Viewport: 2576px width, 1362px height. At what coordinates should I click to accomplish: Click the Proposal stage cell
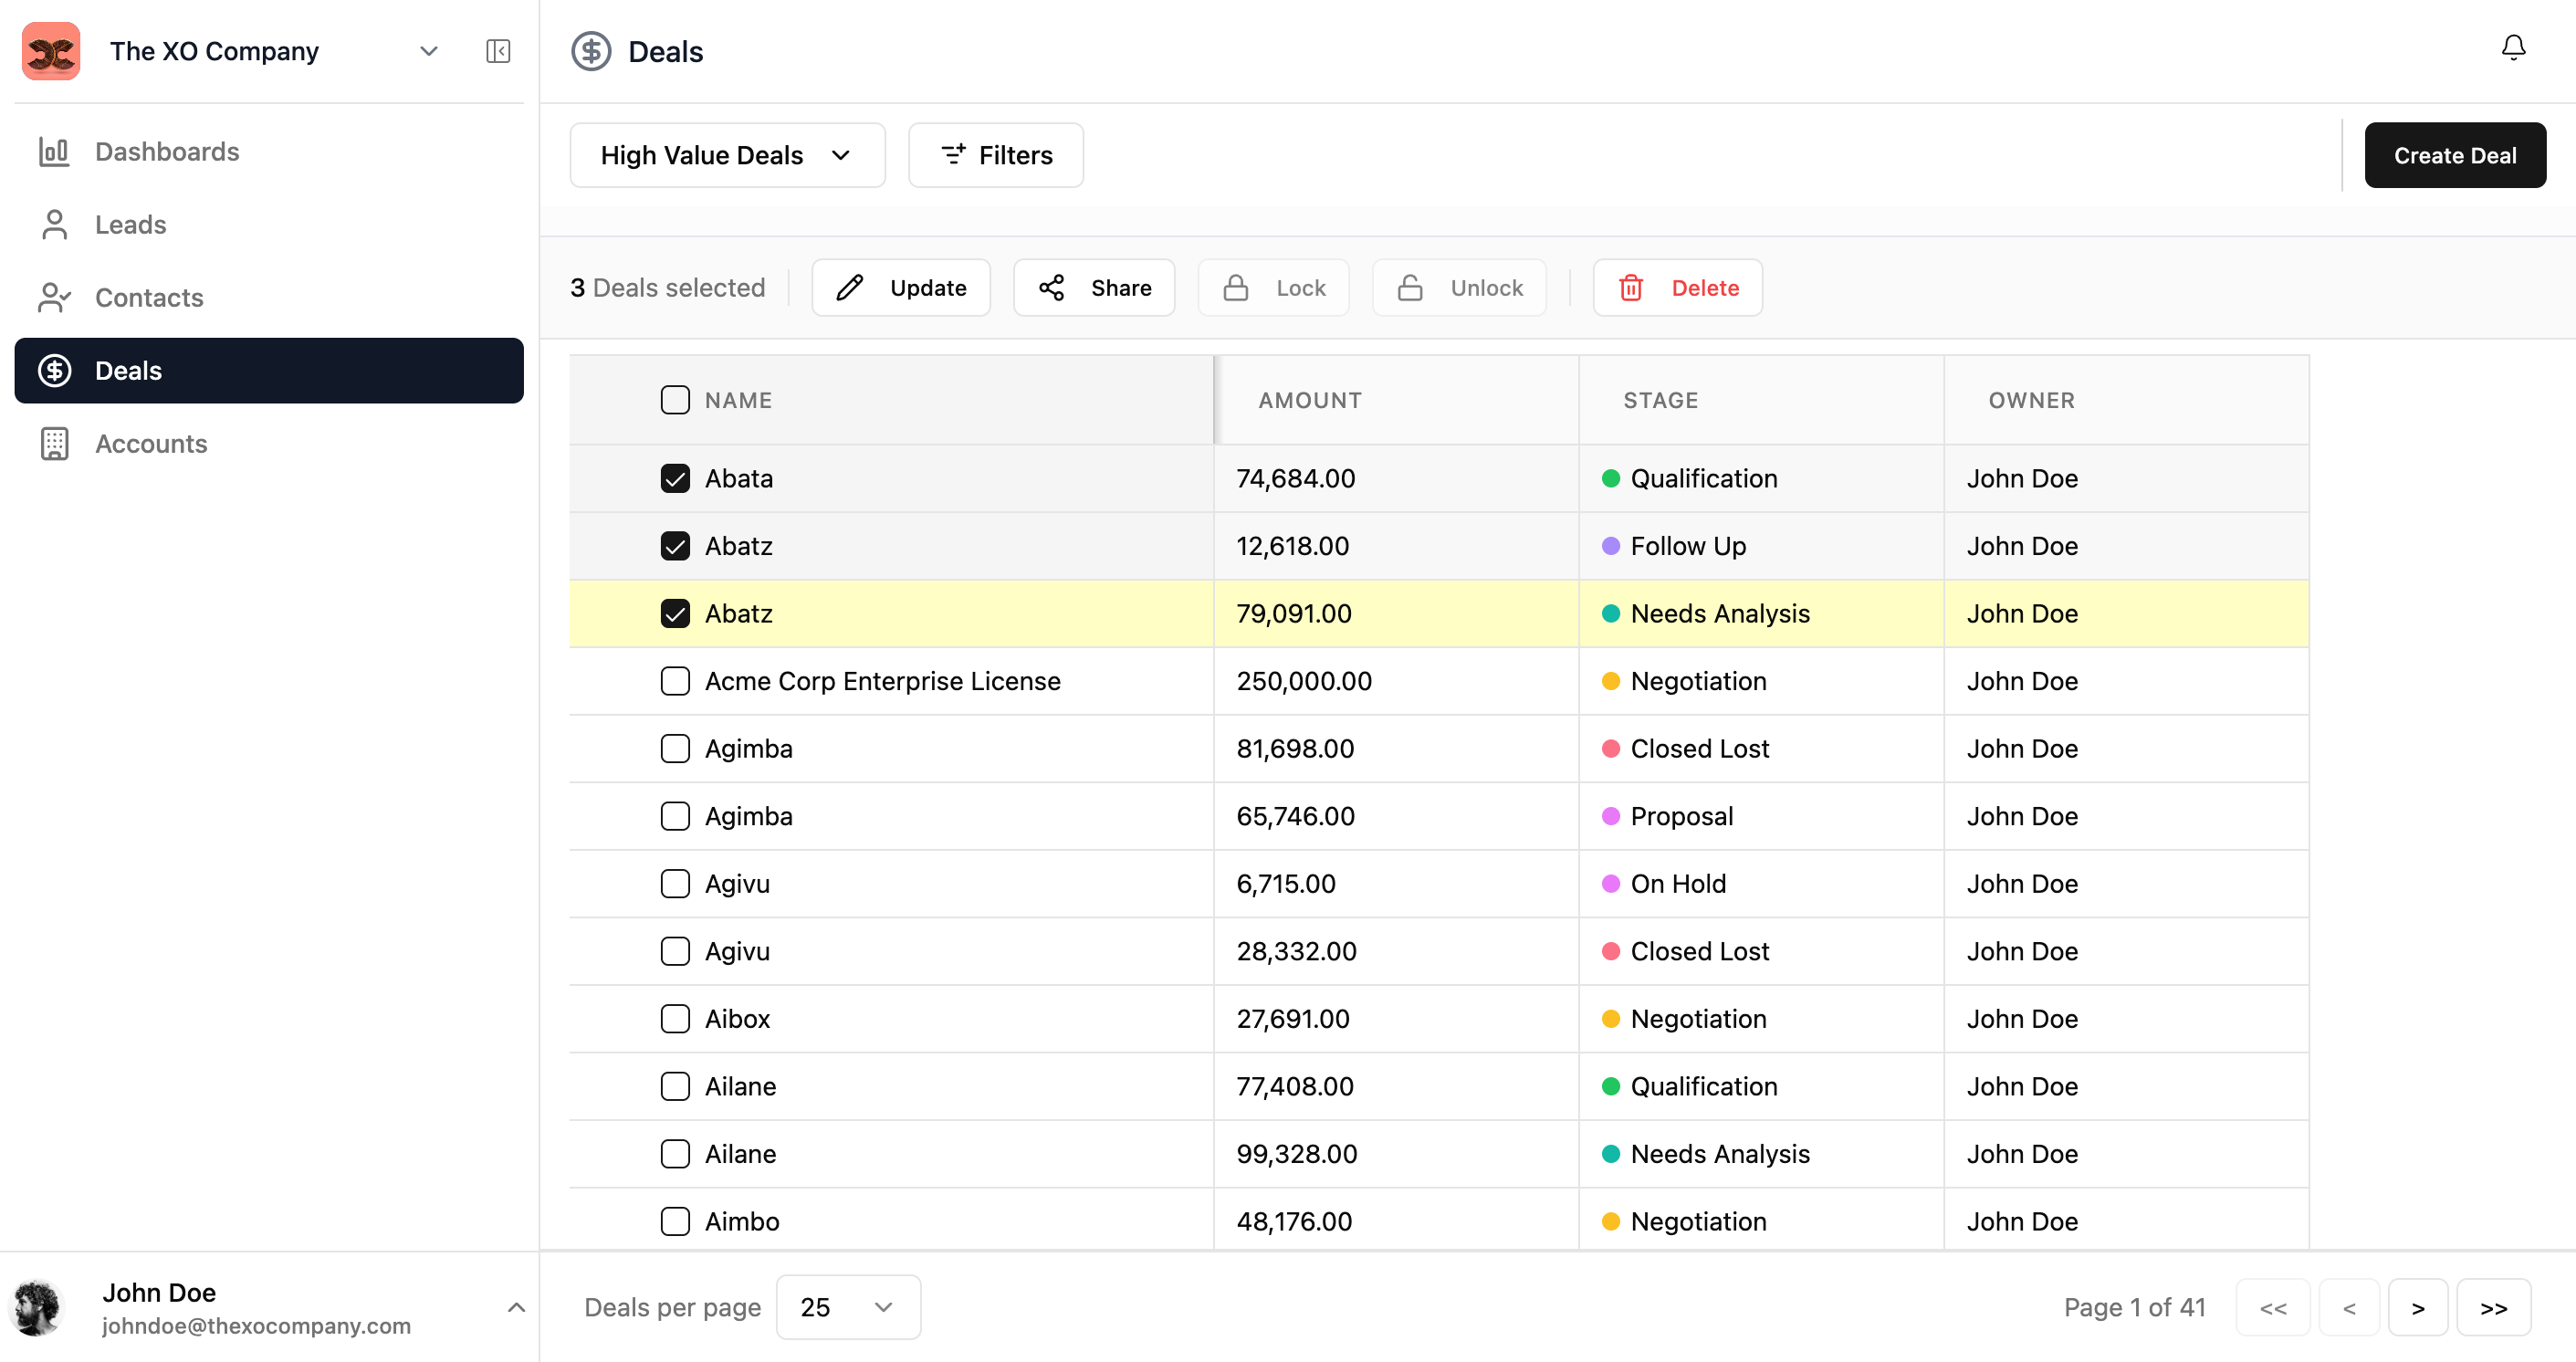pos(1761,816)
